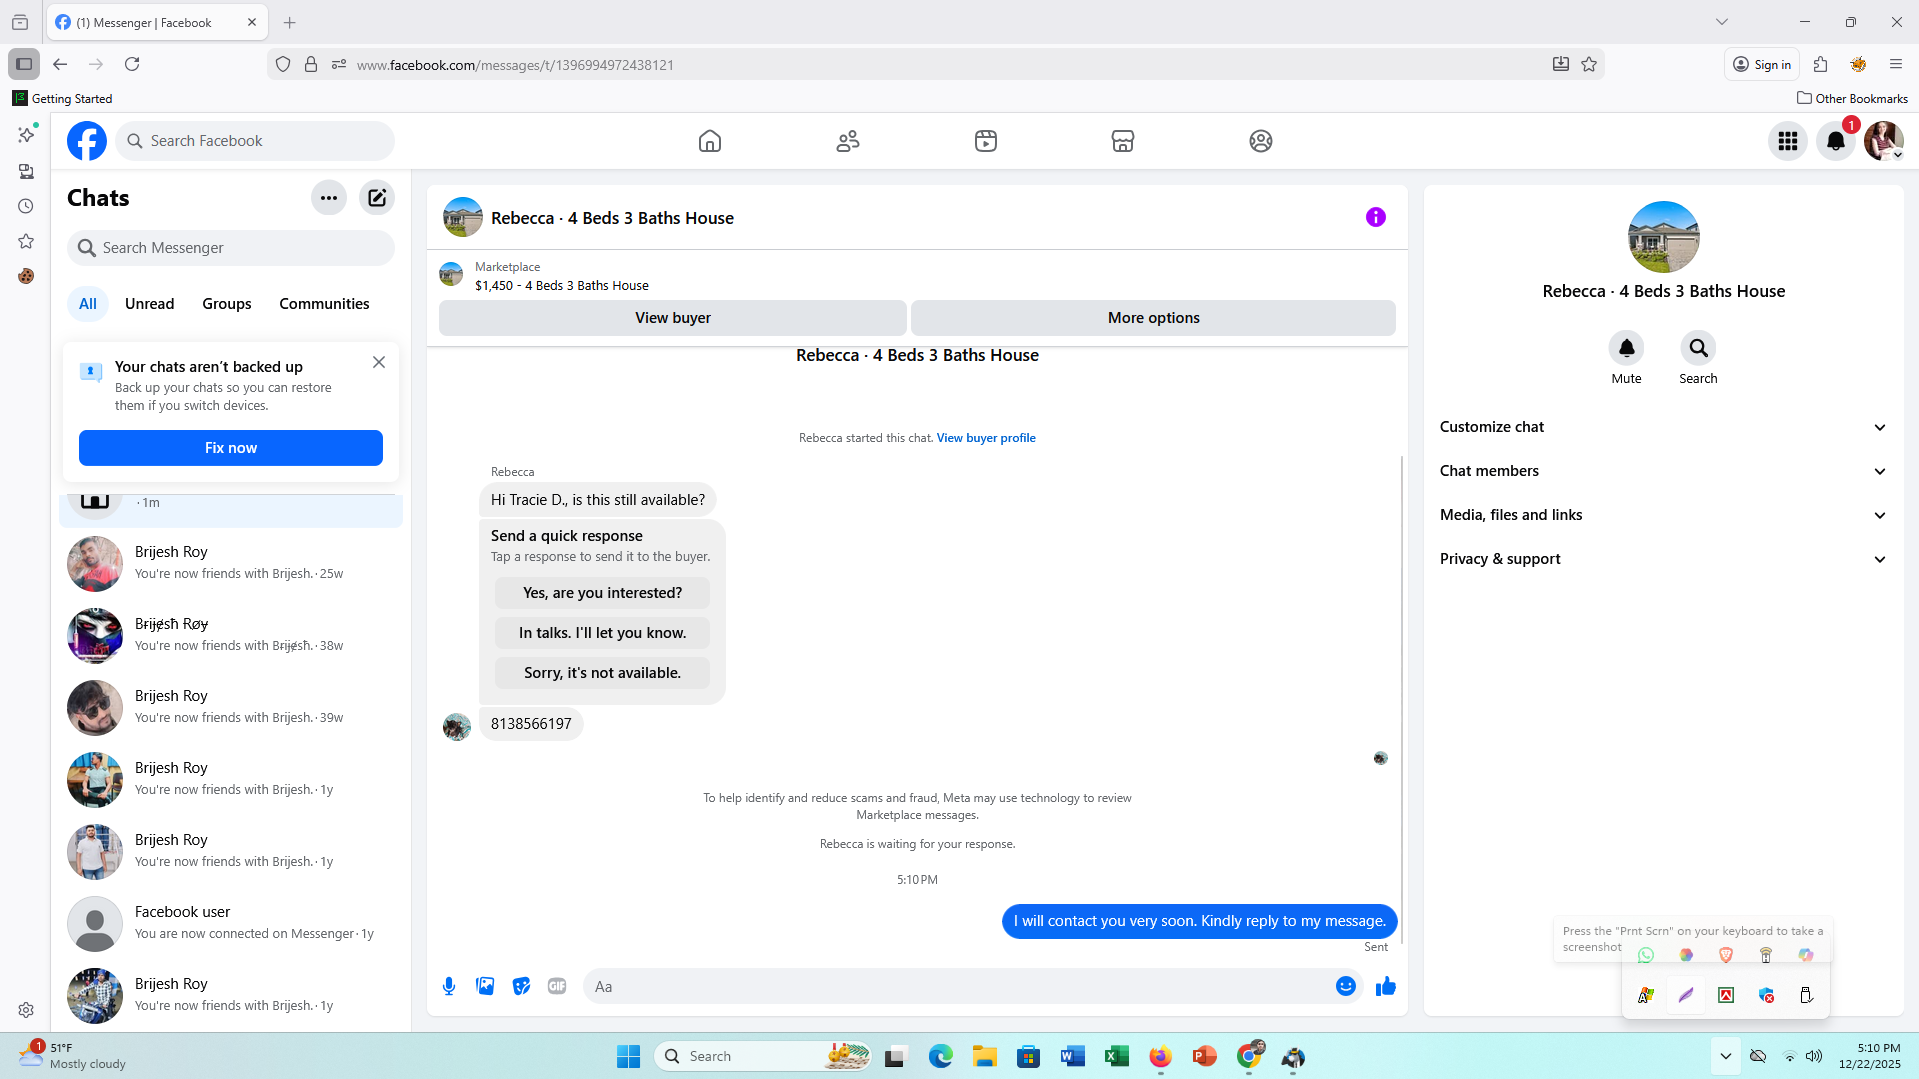The width and height of the screenshot is (1919, 1079).
Task: Open the Groups icon in top navigation
Action: (x=1261, y=141)
